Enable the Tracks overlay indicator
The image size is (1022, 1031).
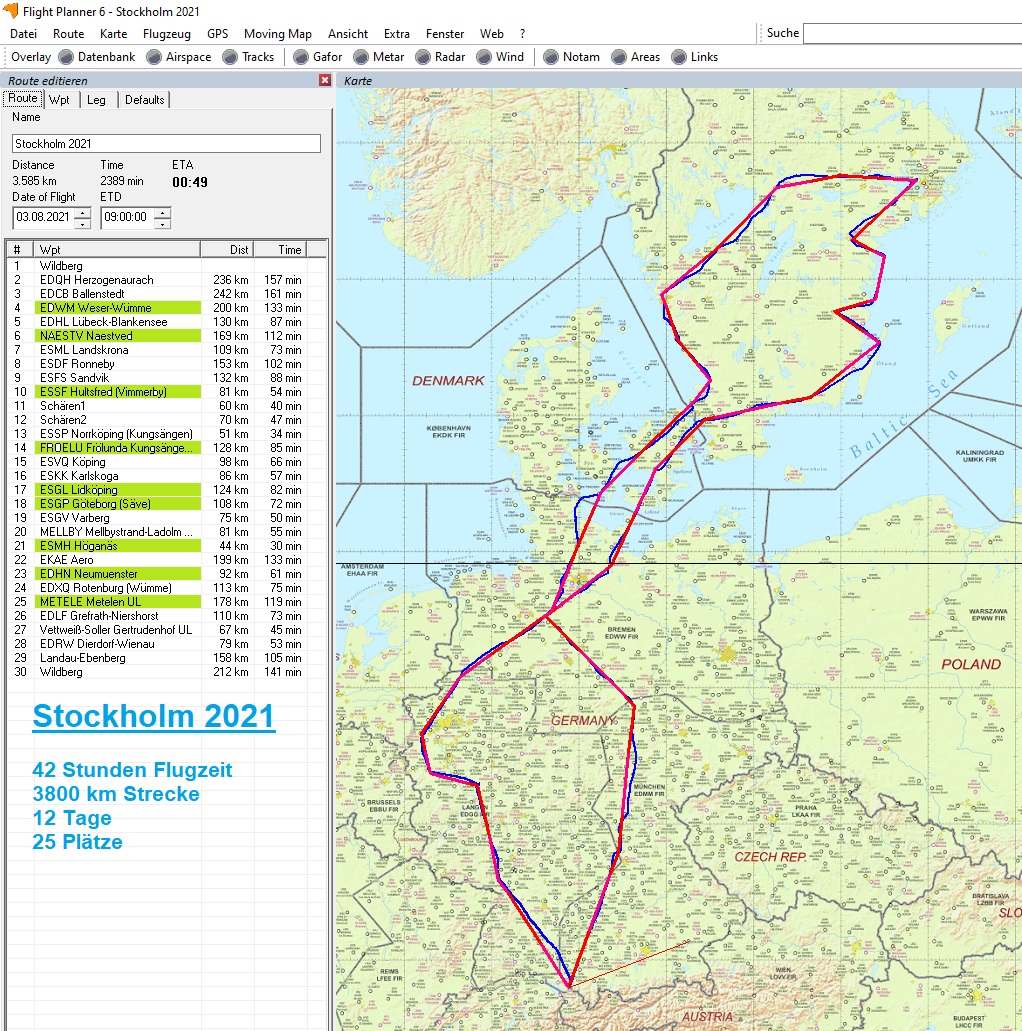pyautogui.click(x=231, y=57)
